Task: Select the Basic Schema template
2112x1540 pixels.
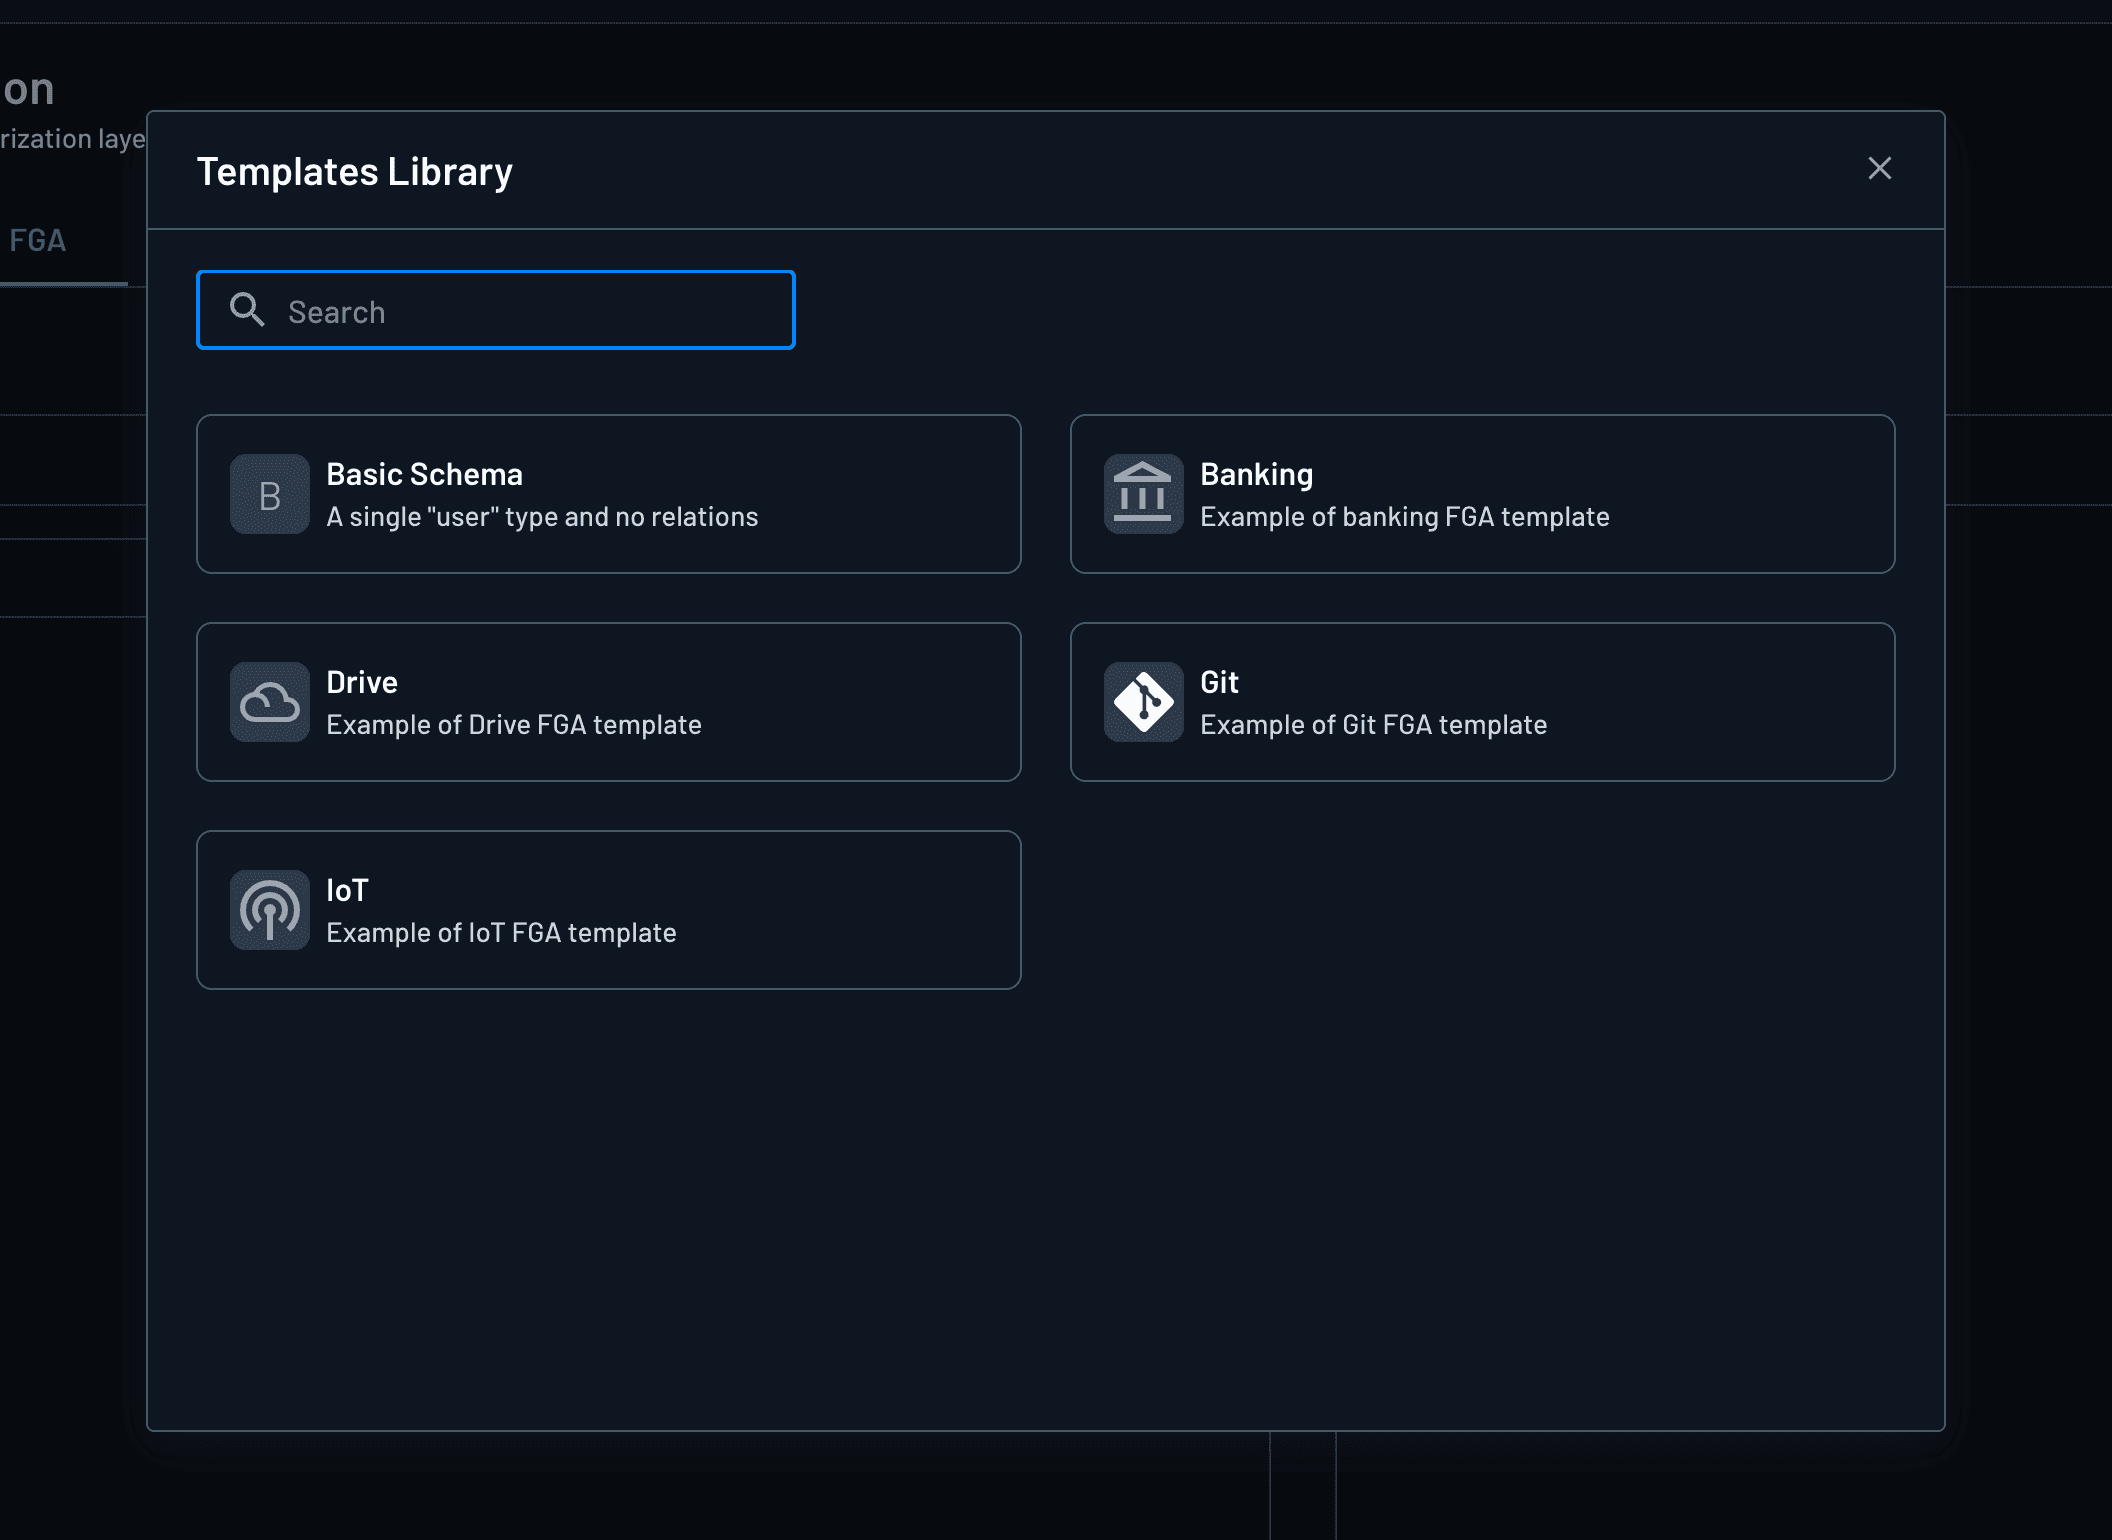Action: tap(608, 494)
